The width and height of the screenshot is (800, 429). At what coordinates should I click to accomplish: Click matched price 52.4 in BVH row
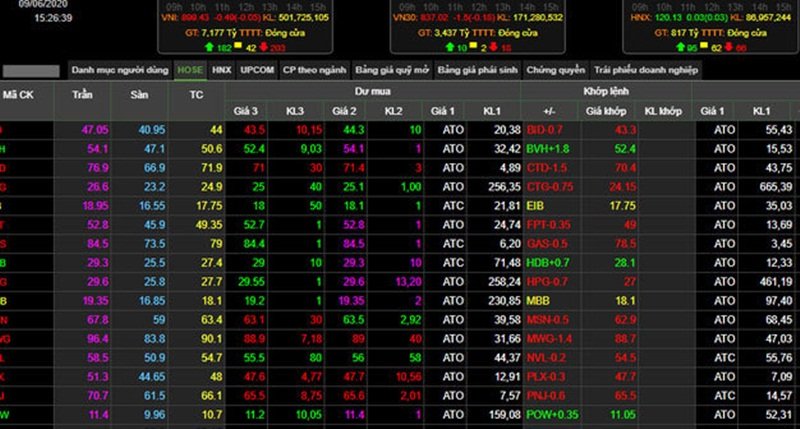pos(625,149)
